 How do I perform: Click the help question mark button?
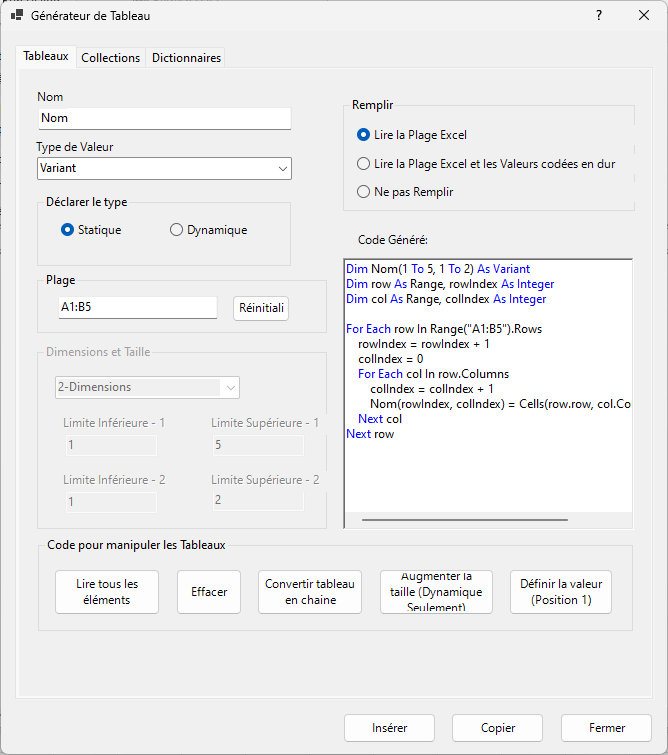pos(599,15)
